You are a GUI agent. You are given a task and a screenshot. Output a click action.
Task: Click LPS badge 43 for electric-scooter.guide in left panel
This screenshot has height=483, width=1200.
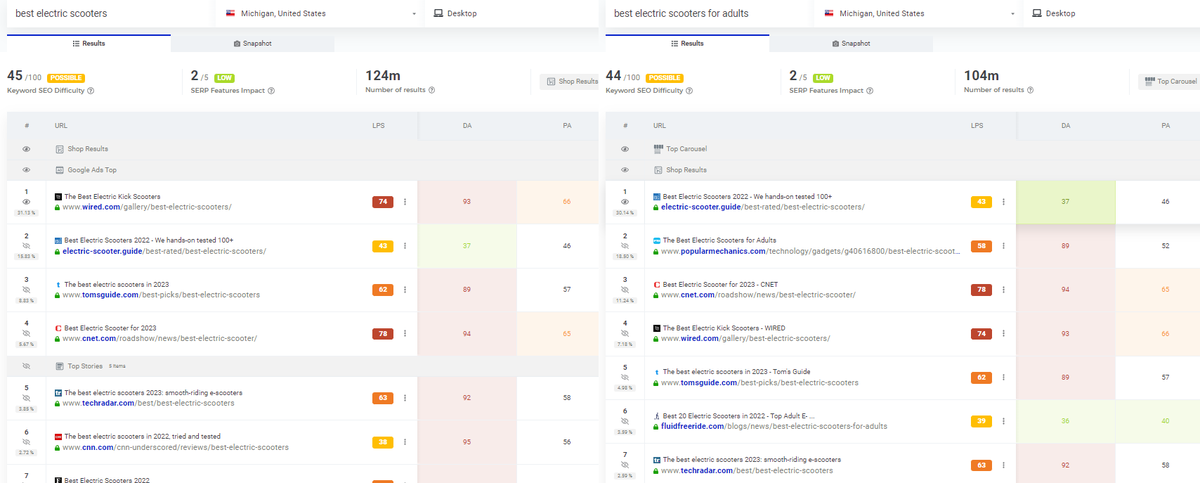point(383,246)
